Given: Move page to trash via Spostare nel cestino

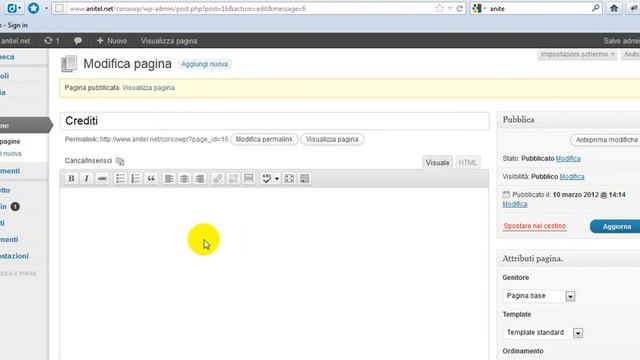Looking at the screenshot, I should (534, 226).
